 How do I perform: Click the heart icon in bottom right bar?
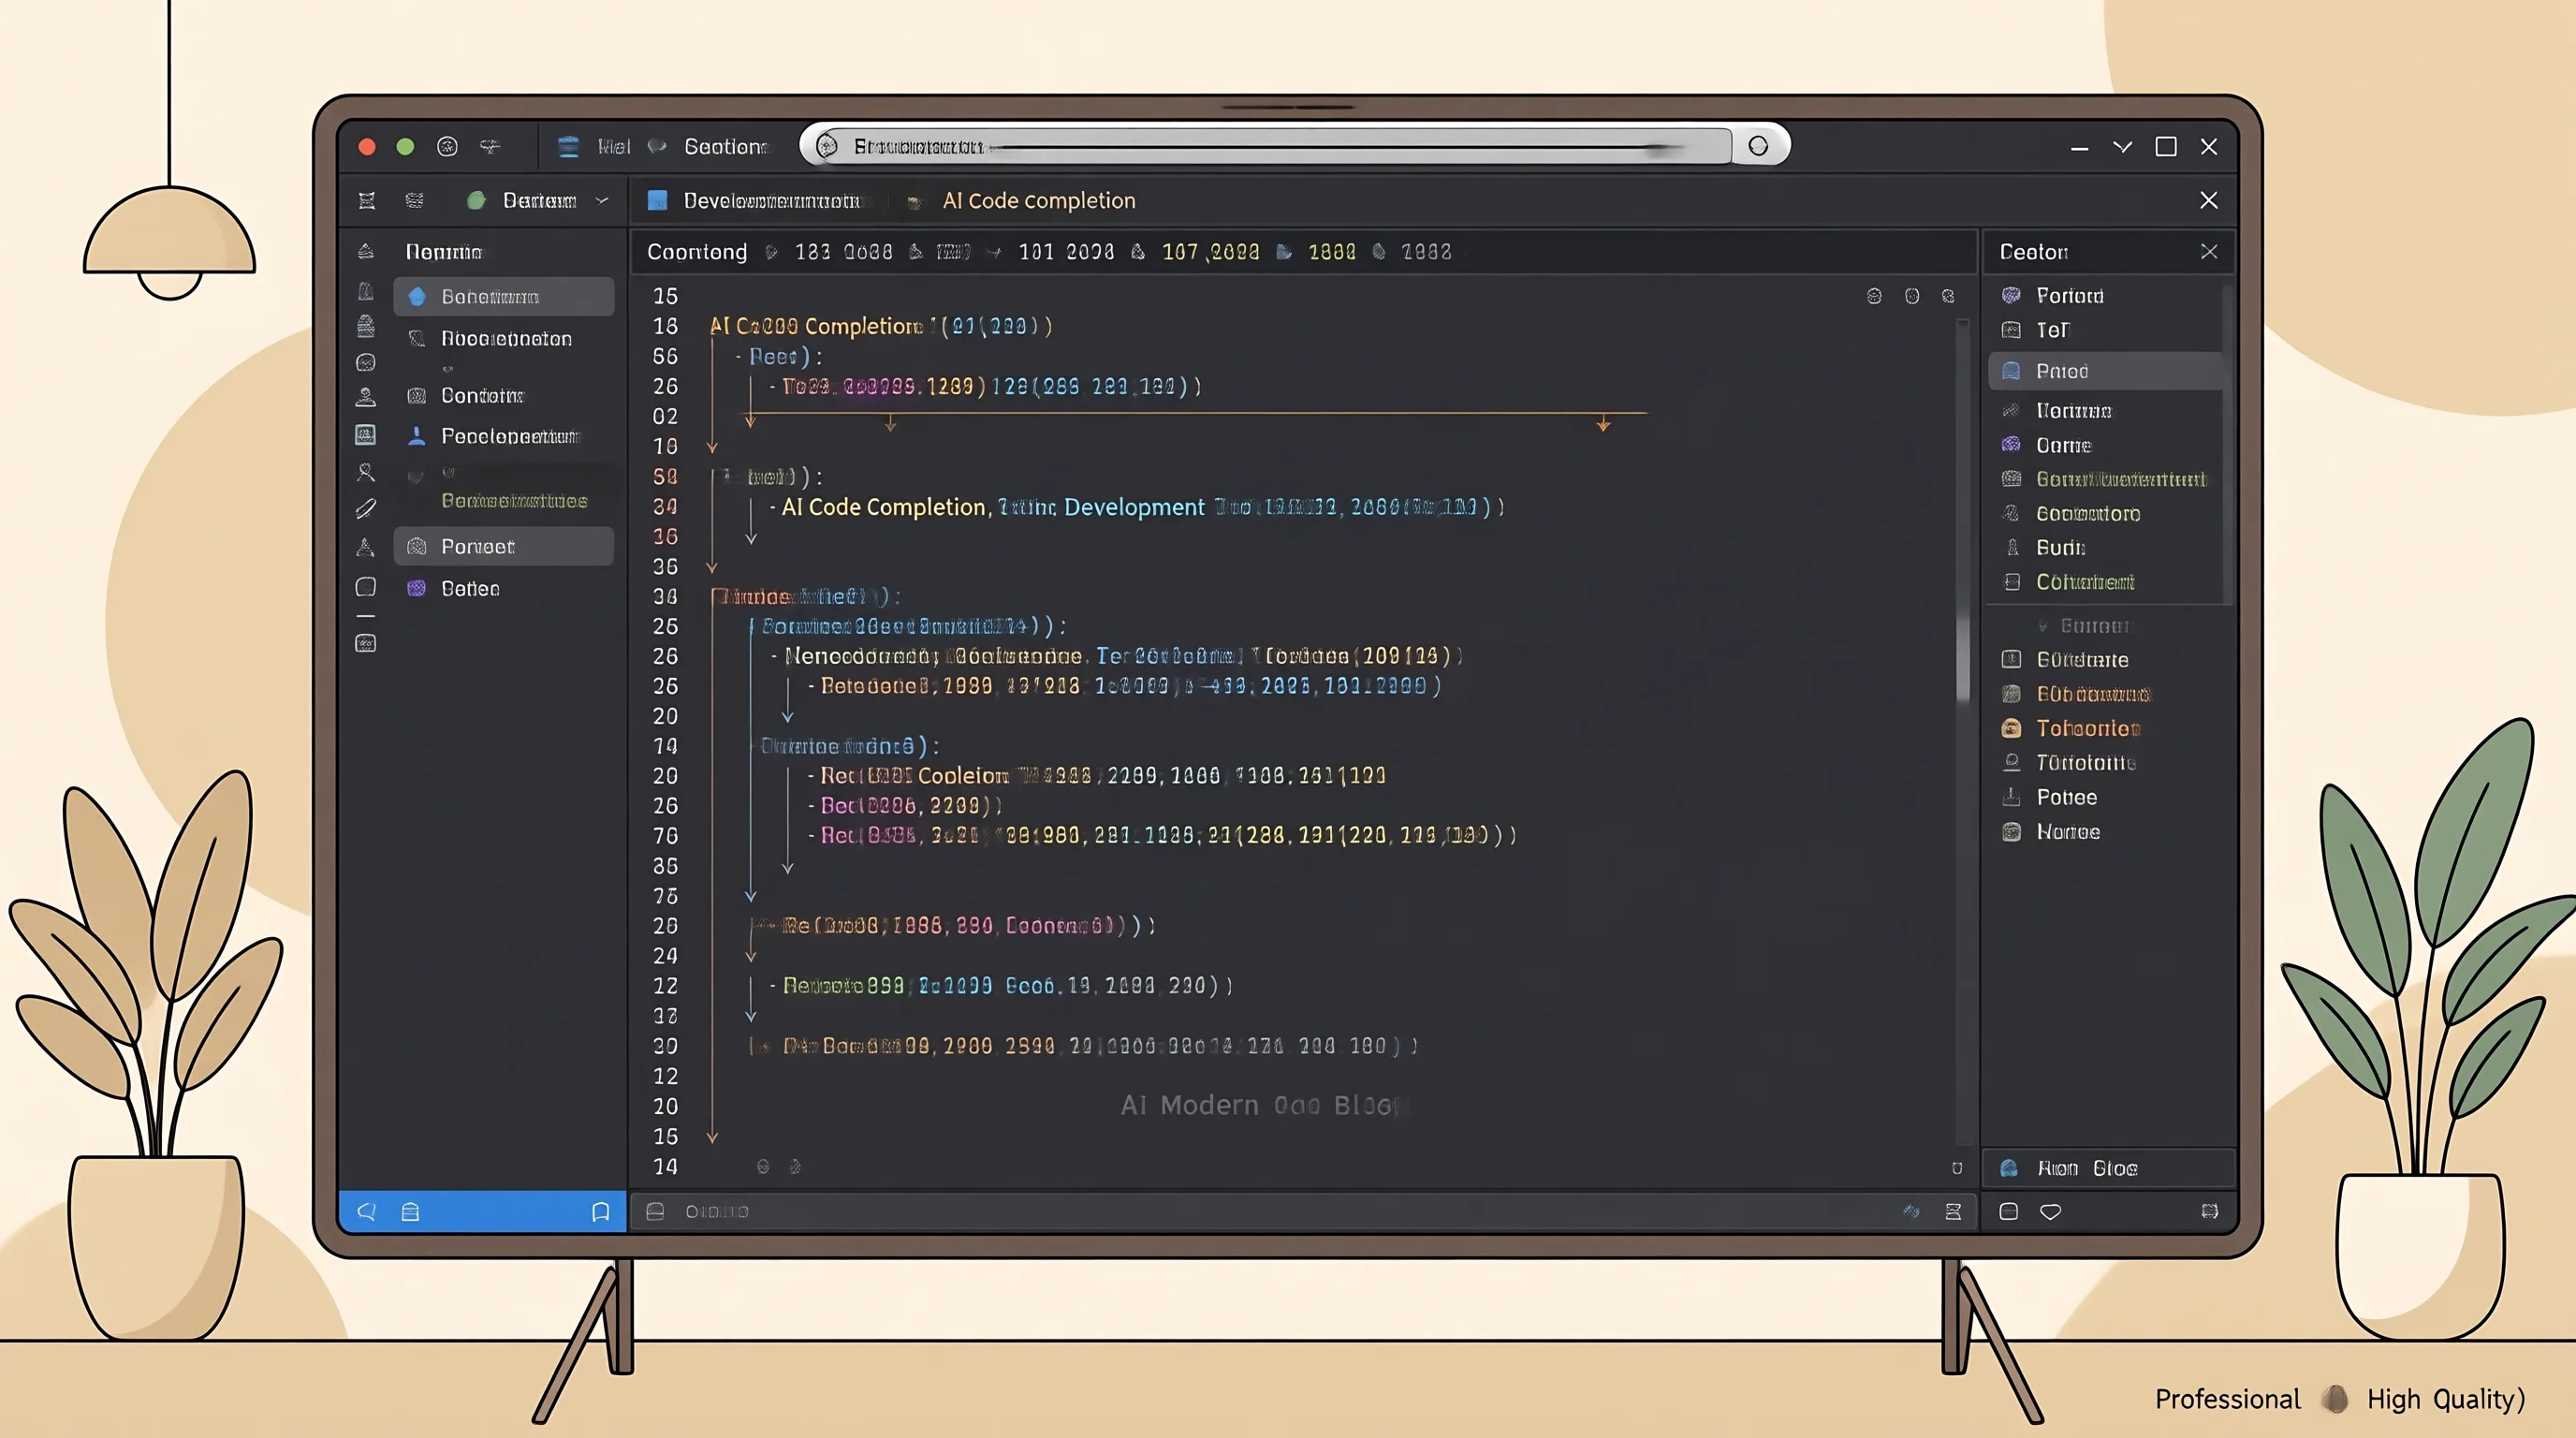[2050, 1212]
